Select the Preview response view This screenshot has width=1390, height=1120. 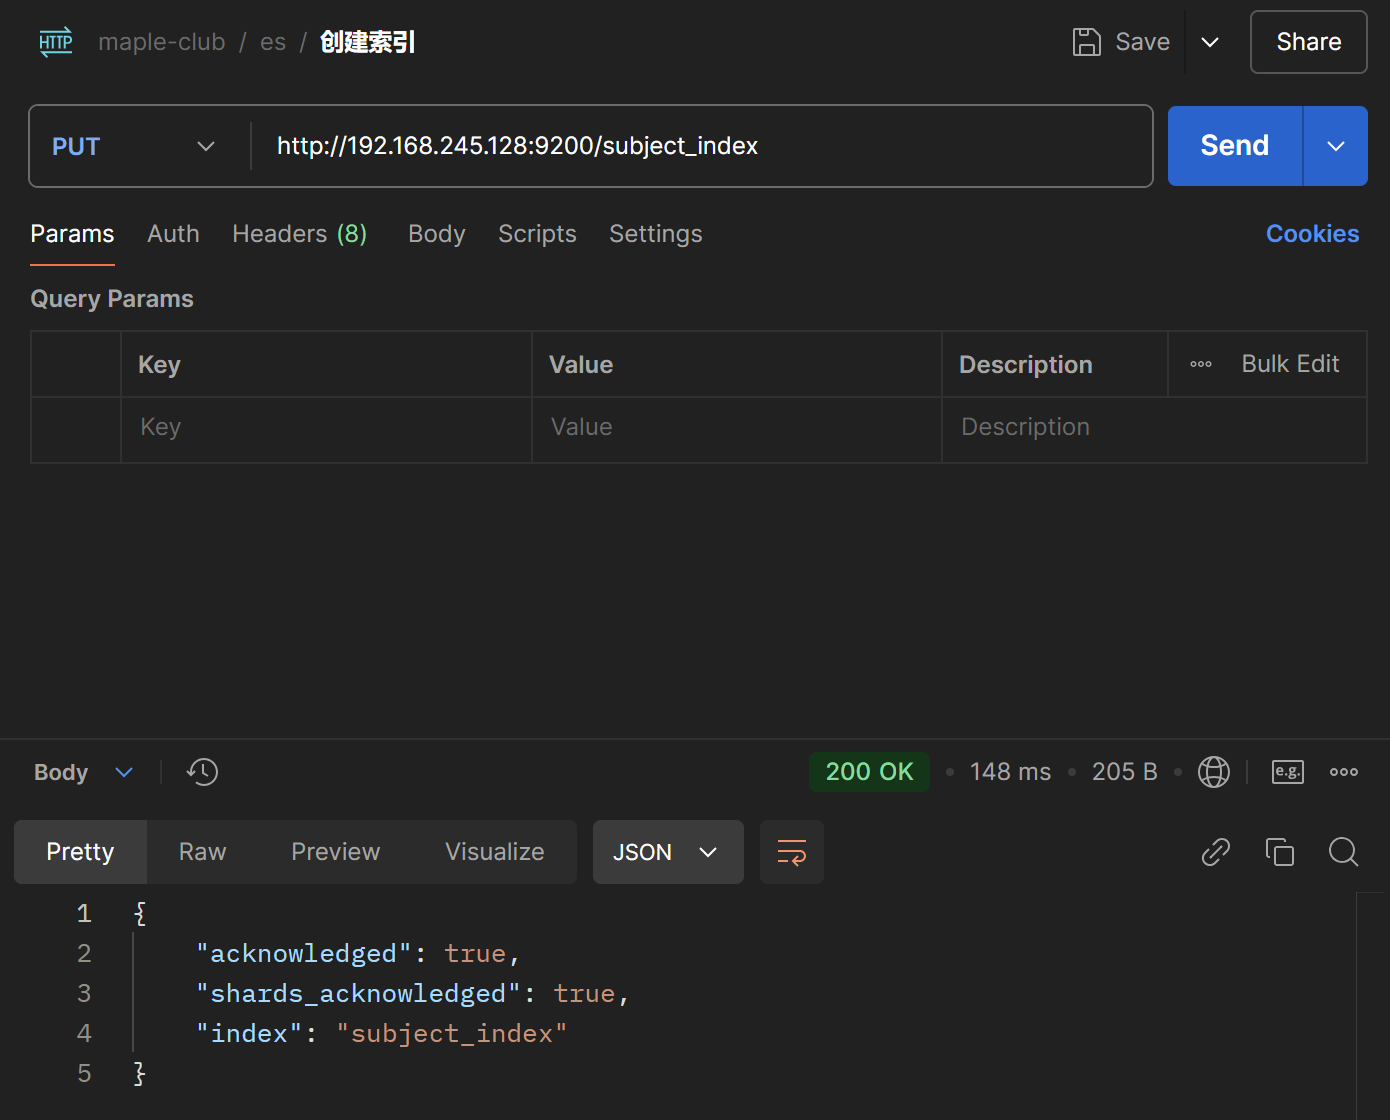[336, 852]
